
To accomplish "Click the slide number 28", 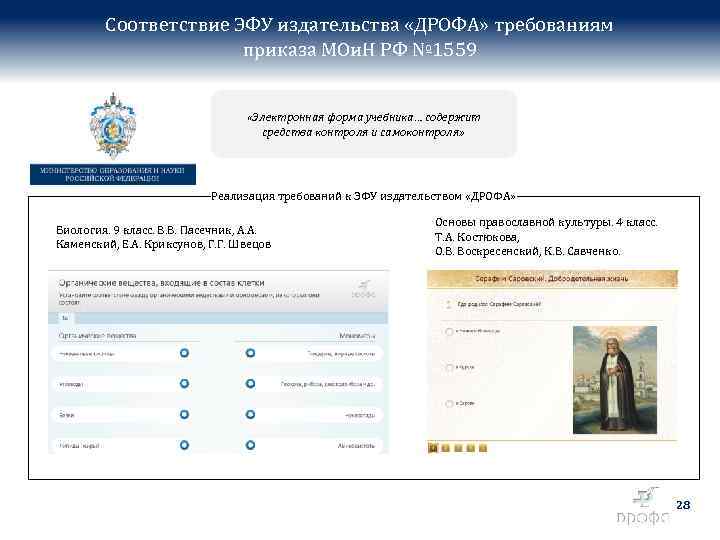I will (x=683, y=505).
